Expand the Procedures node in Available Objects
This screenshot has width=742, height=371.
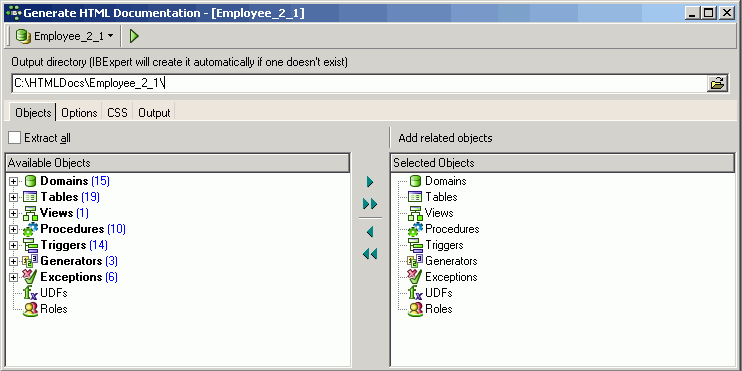(13, 230)
